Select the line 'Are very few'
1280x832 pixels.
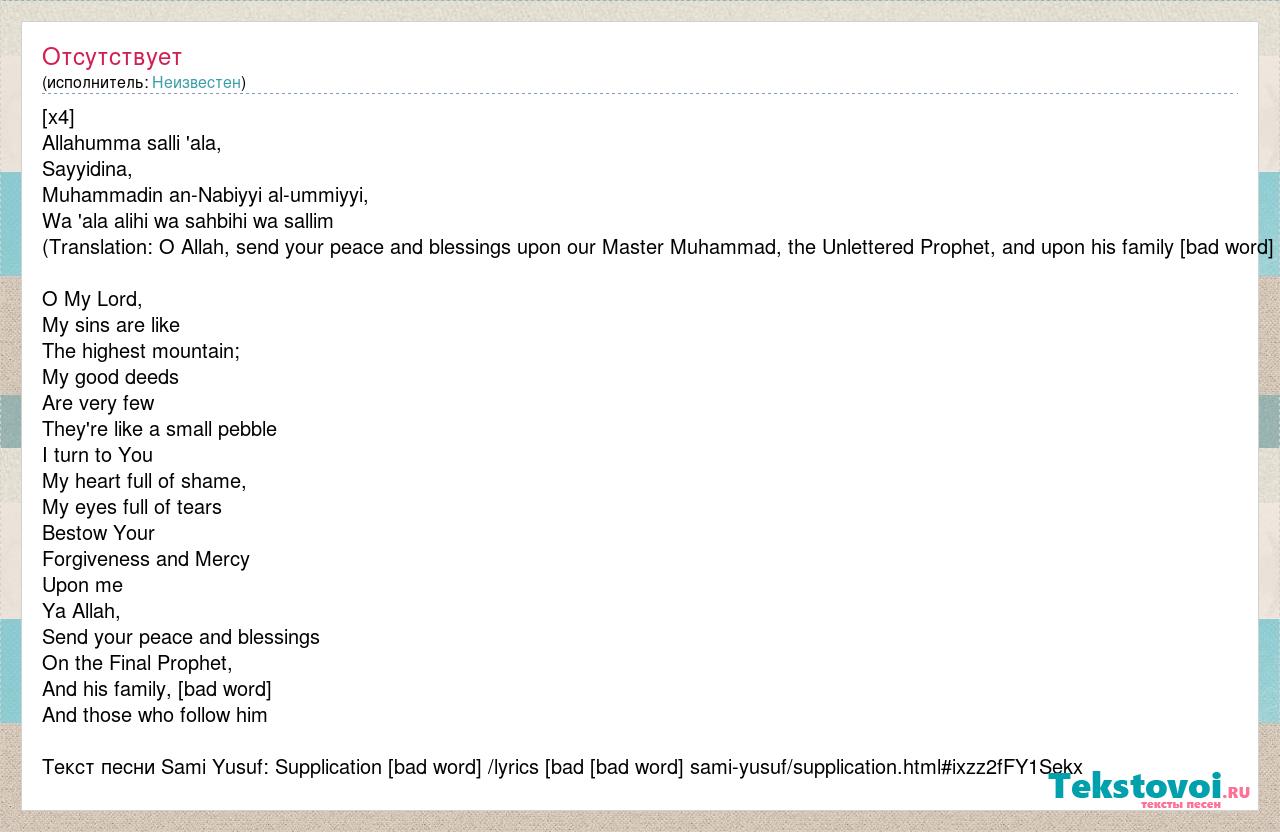point(98,403)
